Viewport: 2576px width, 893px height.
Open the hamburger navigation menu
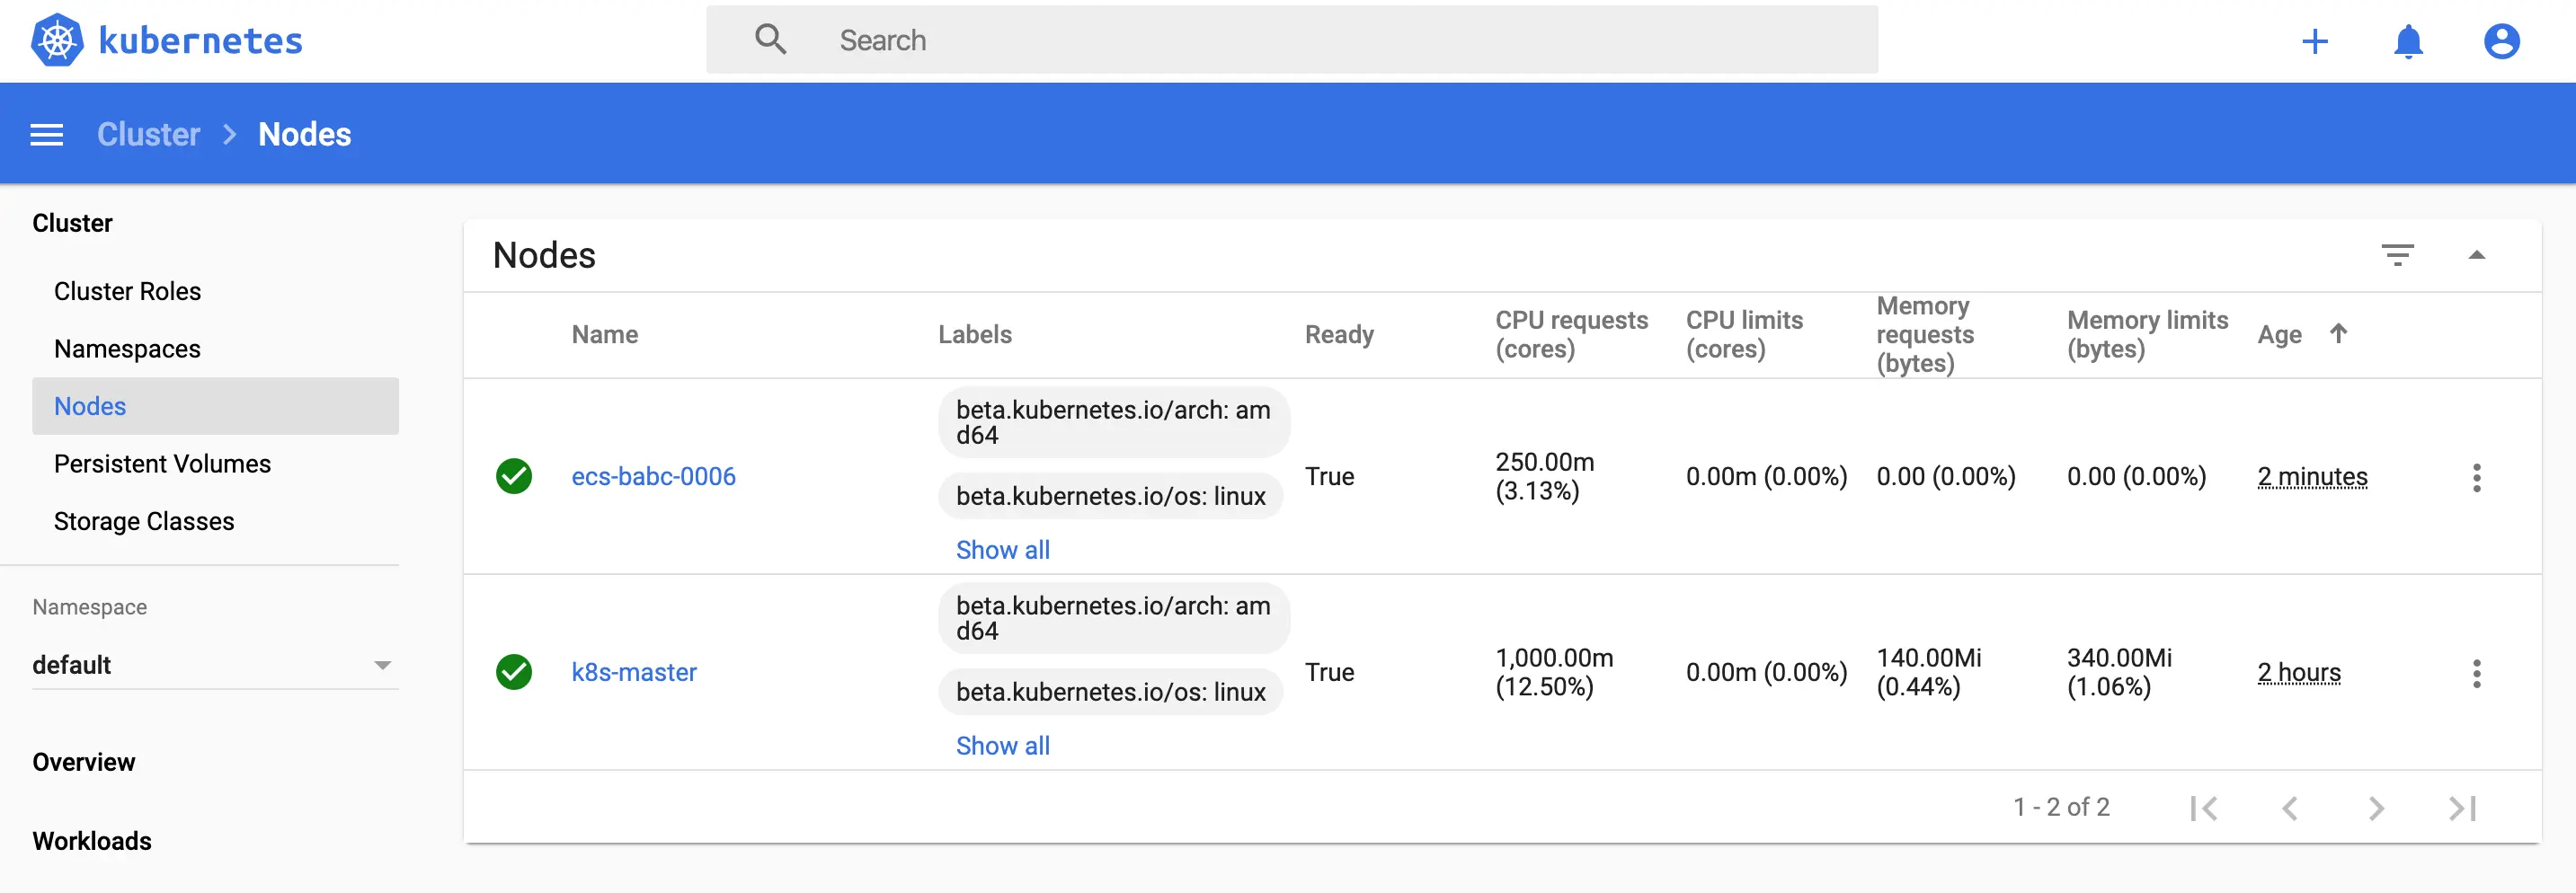[47, 134]
